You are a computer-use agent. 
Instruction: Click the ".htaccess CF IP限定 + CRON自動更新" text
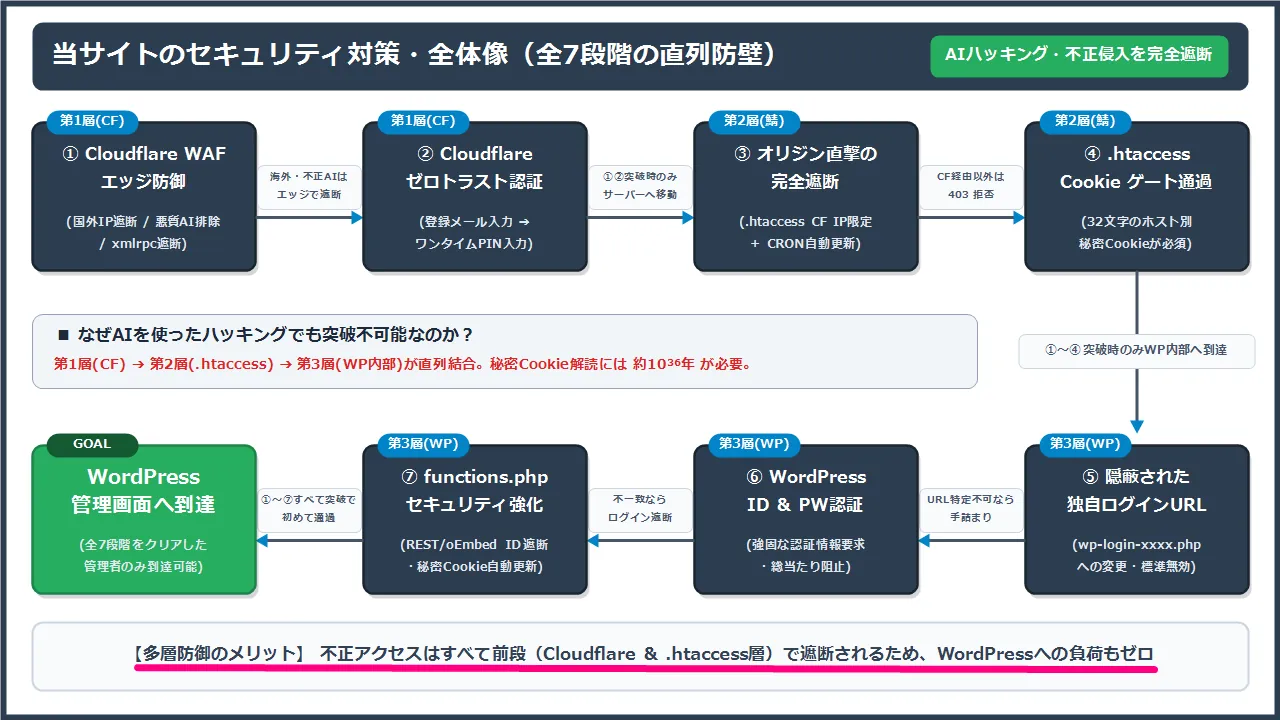coord(805,233)
